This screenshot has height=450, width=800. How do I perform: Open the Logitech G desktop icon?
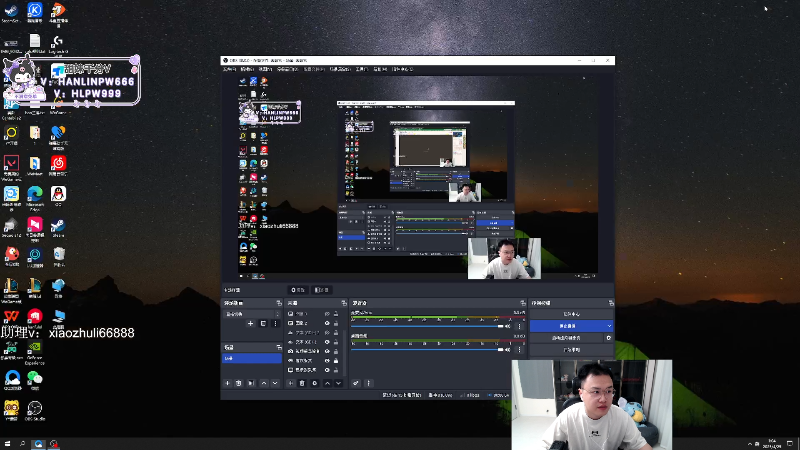(58, 44)
